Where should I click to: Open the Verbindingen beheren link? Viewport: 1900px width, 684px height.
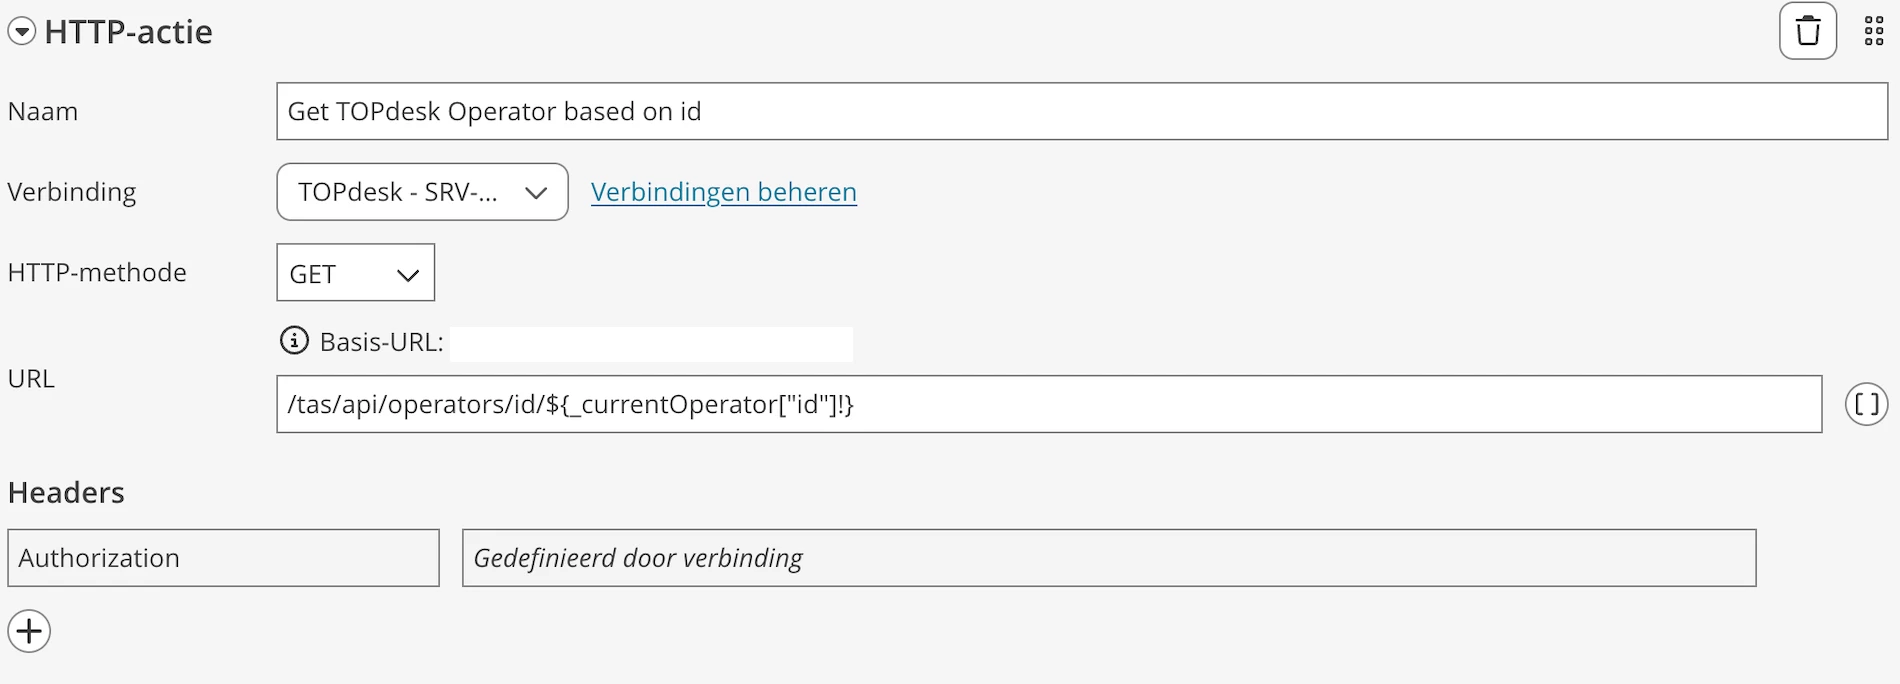(724, 192)
